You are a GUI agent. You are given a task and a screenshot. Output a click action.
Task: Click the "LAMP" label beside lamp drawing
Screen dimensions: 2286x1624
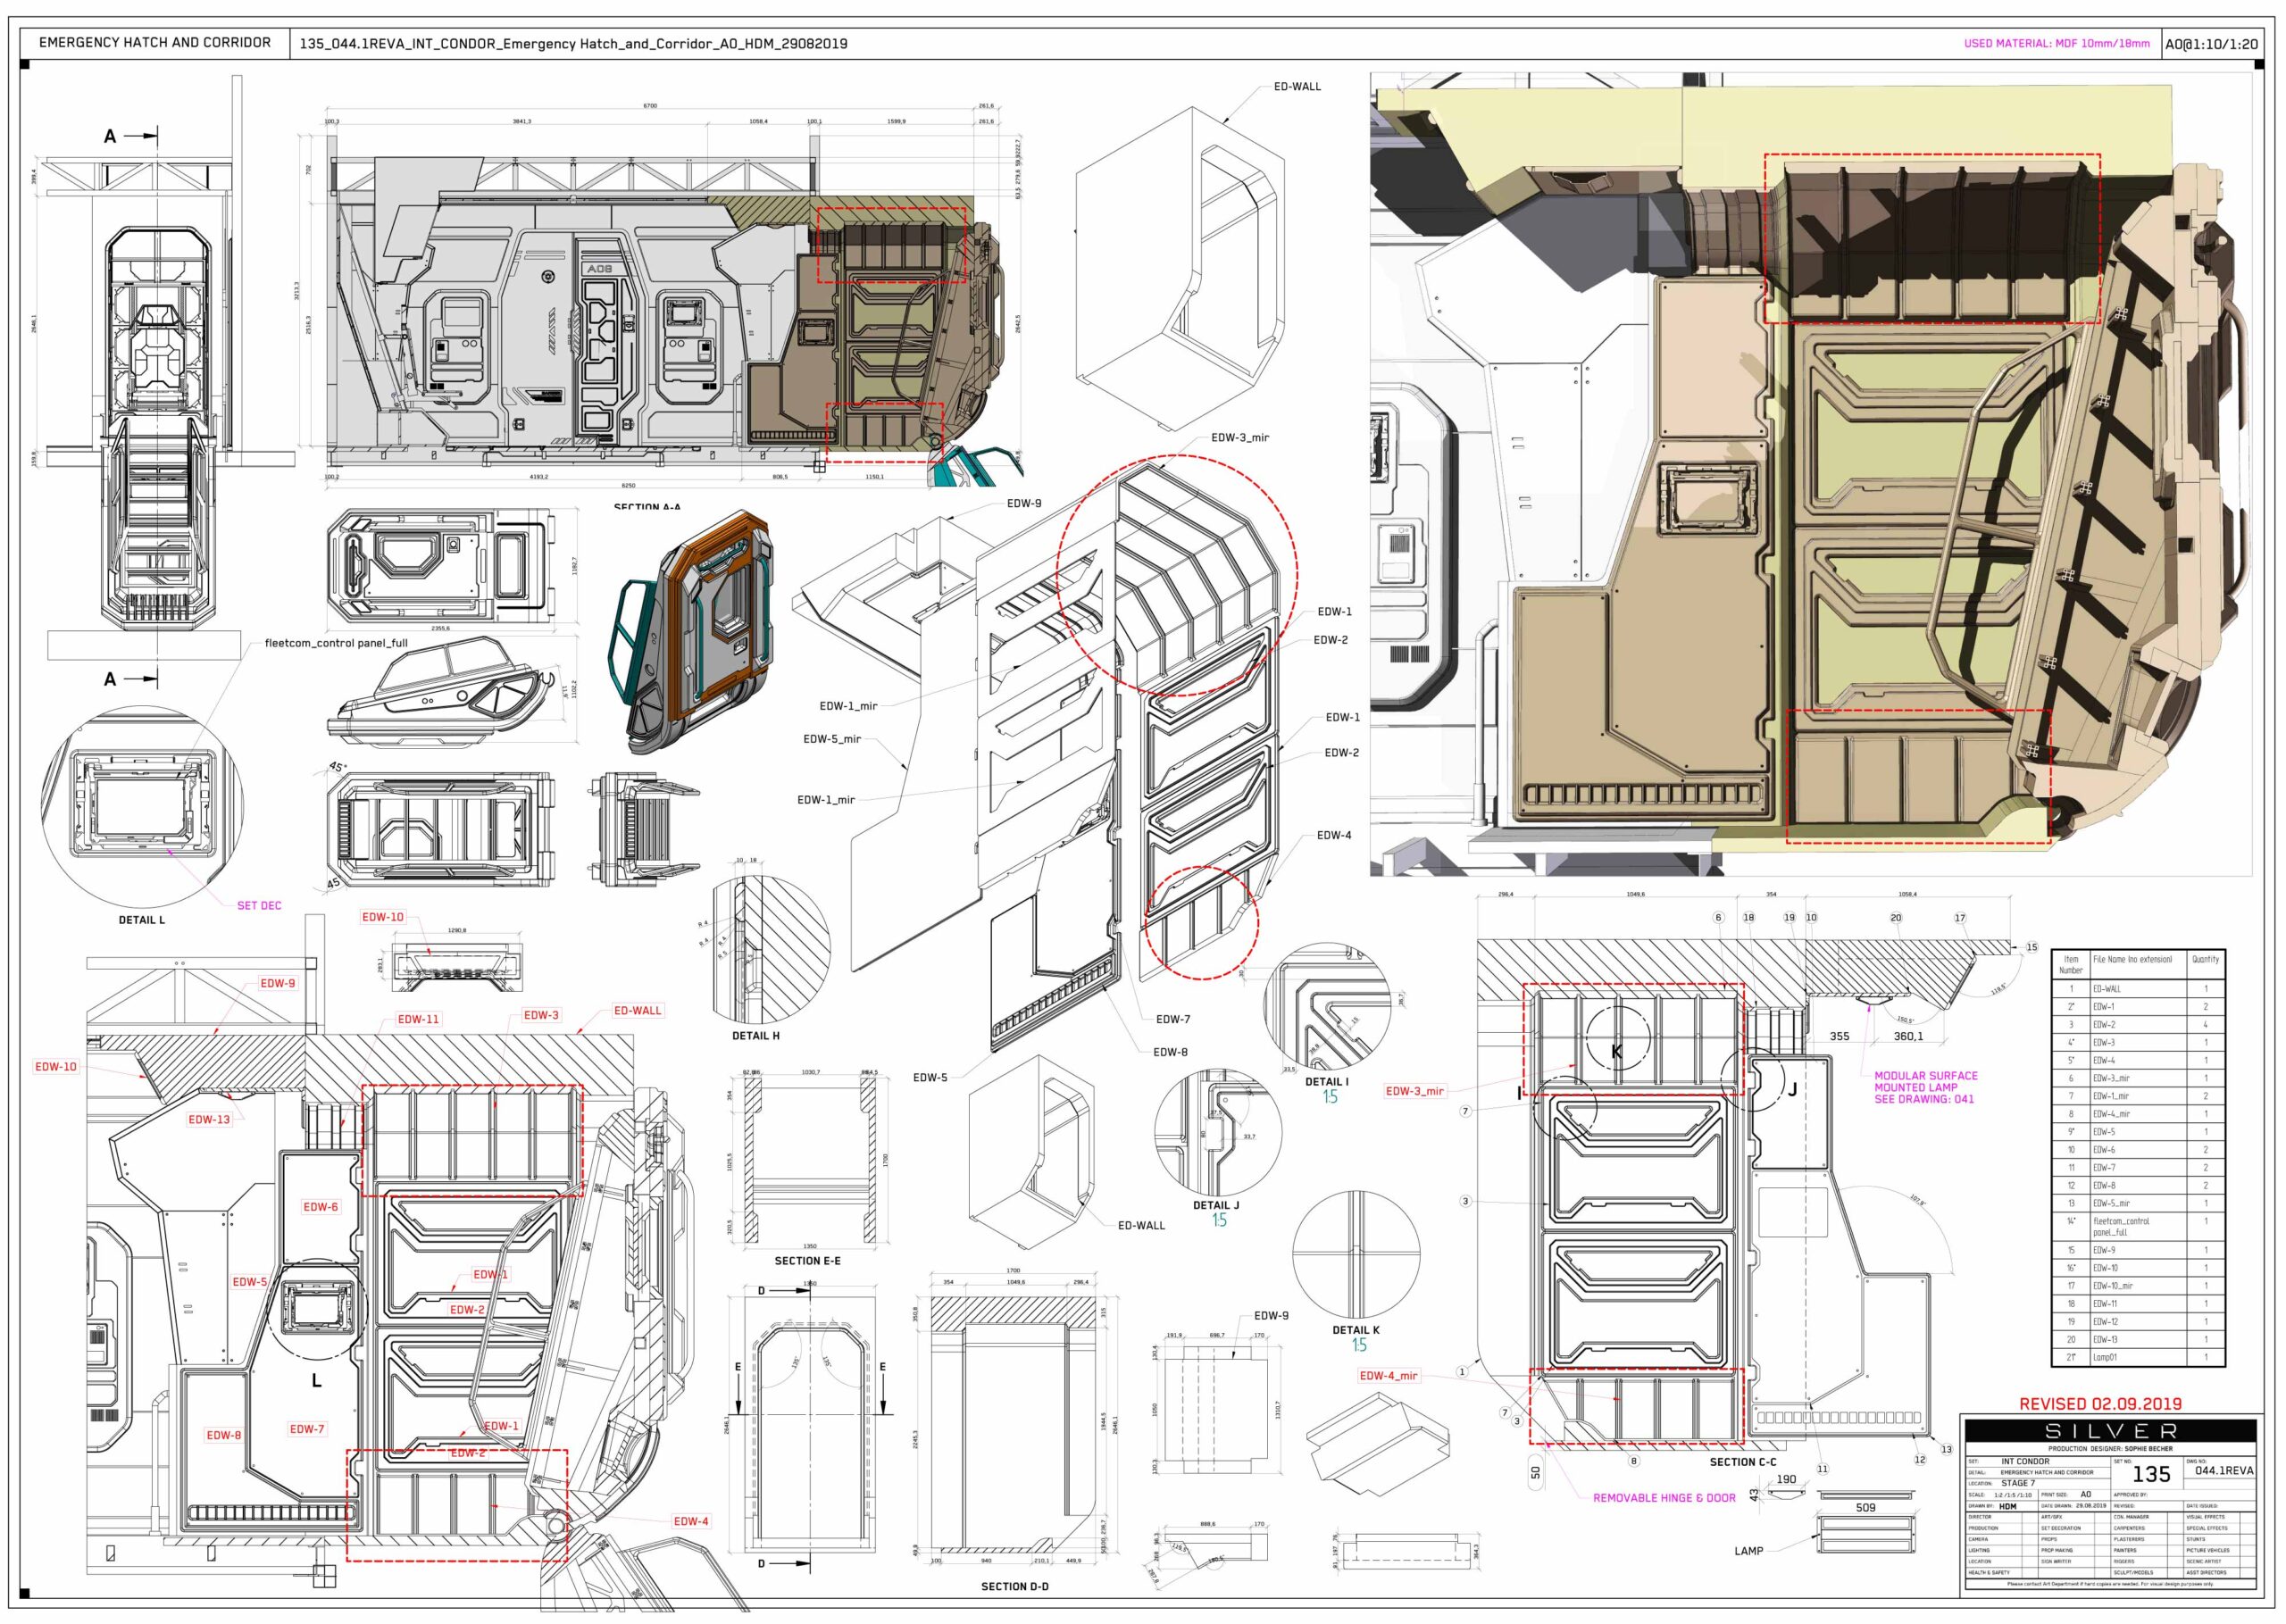point(1749,1551)
